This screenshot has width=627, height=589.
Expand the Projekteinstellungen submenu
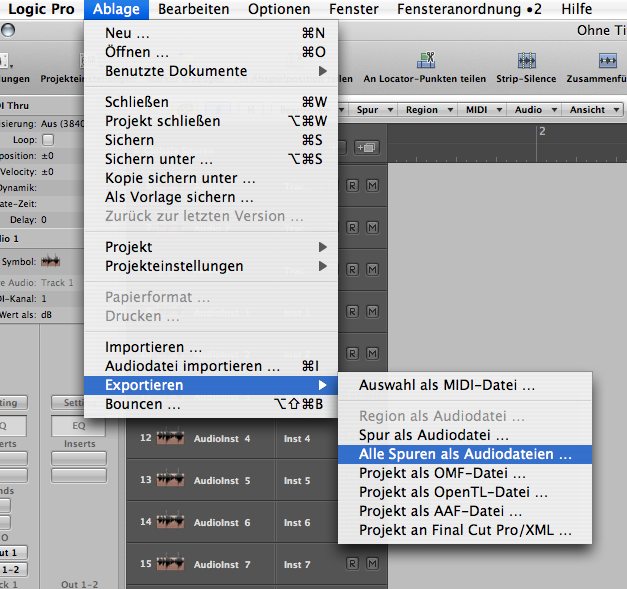coord(211,266)
